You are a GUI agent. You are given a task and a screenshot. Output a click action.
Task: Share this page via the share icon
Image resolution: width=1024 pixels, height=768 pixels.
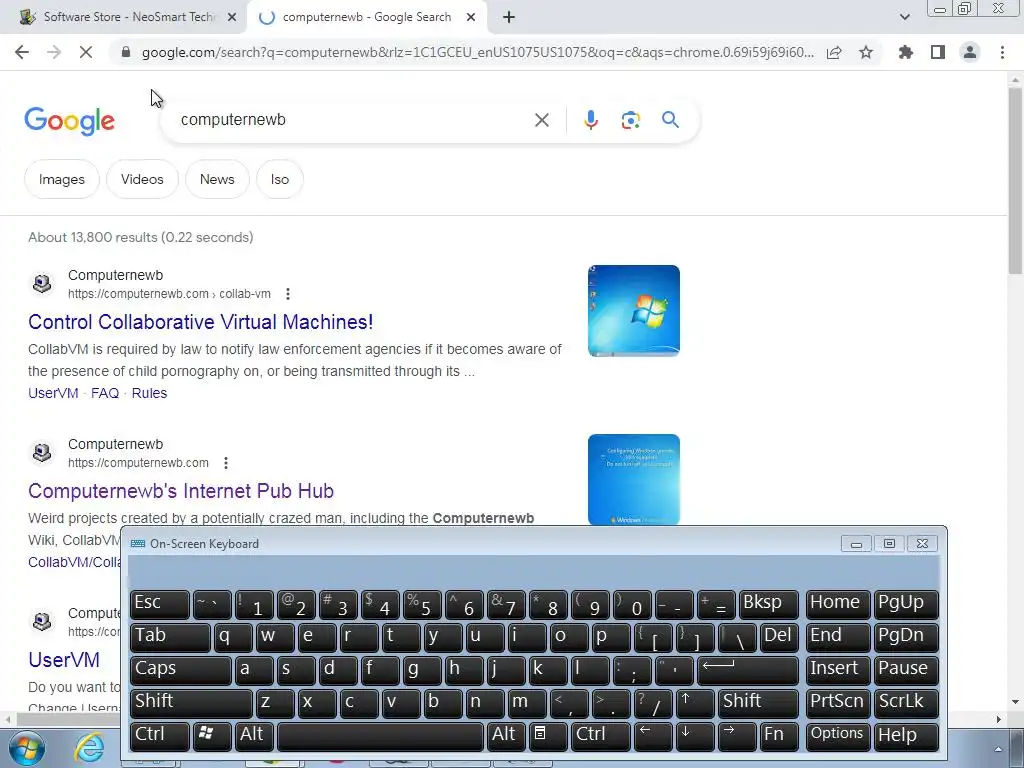coord(834,52)
